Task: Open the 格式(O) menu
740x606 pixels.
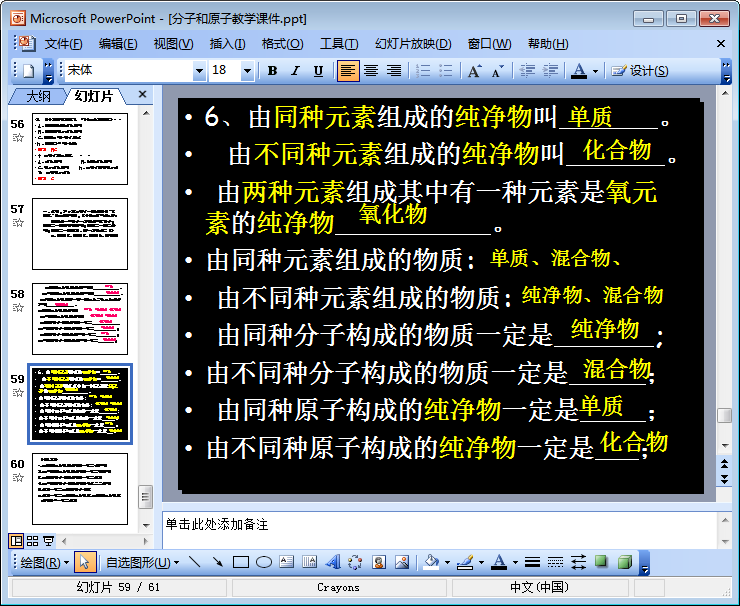Action: (x=282, y=44)
